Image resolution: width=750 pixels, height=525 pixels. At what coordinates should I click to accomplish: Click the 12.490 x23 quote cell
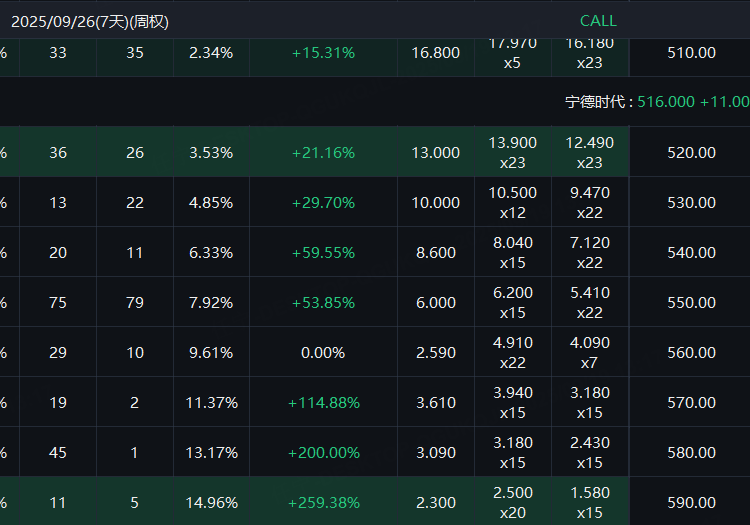coord(590,153)
